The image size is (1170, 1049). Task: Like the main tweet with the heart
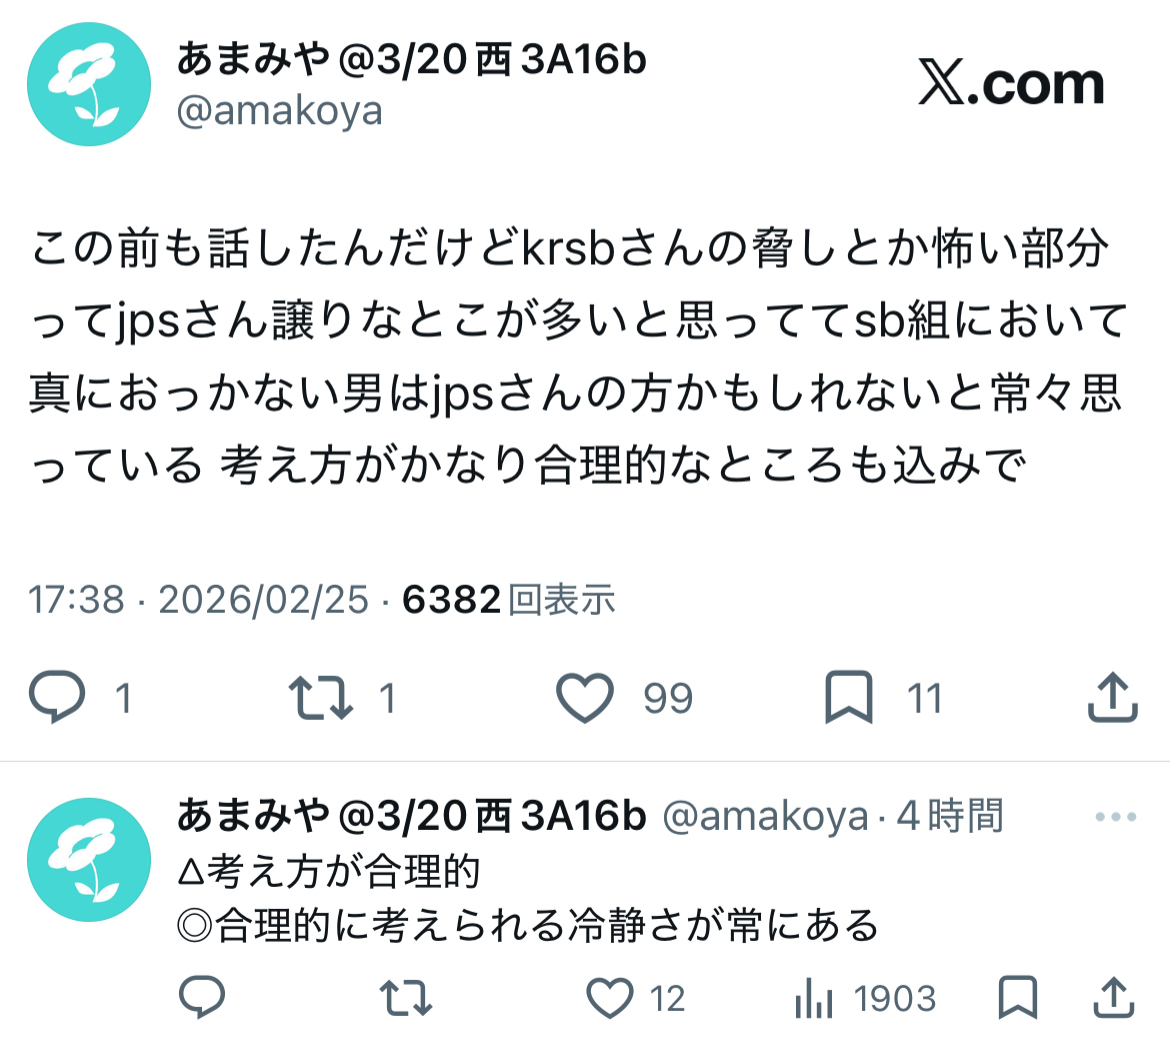[x=585, y=697]
